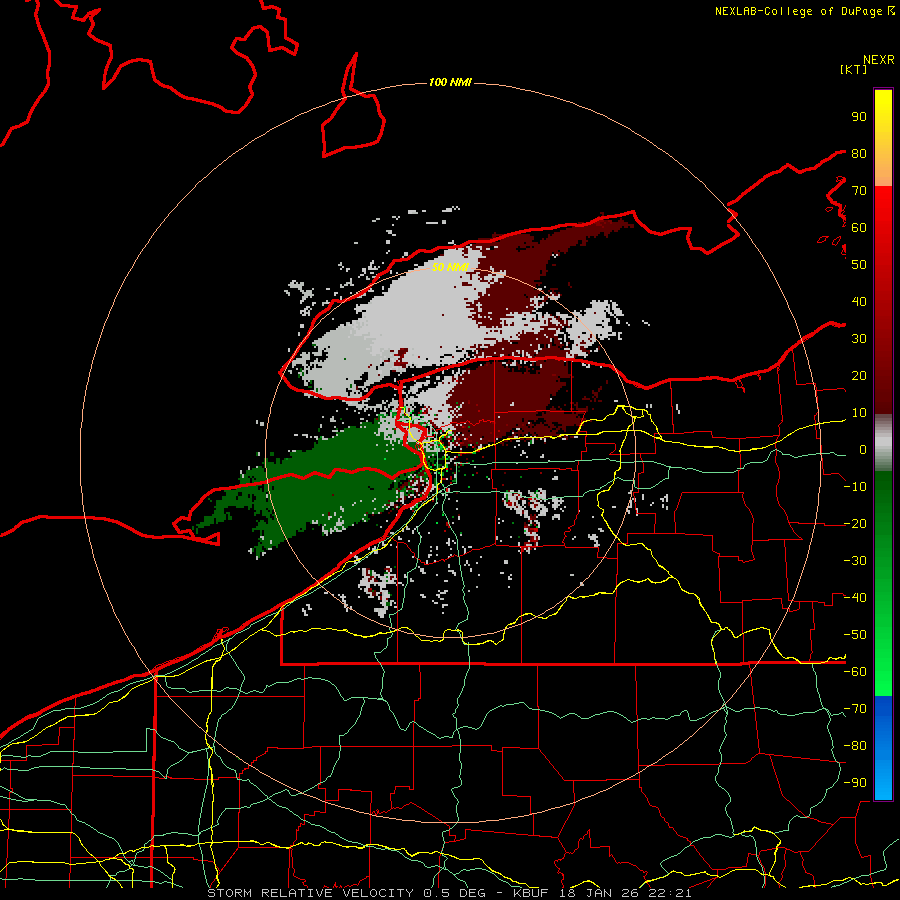Click the 50 NMI range ring label
This screenshot has width=900, height=900.
450,267
